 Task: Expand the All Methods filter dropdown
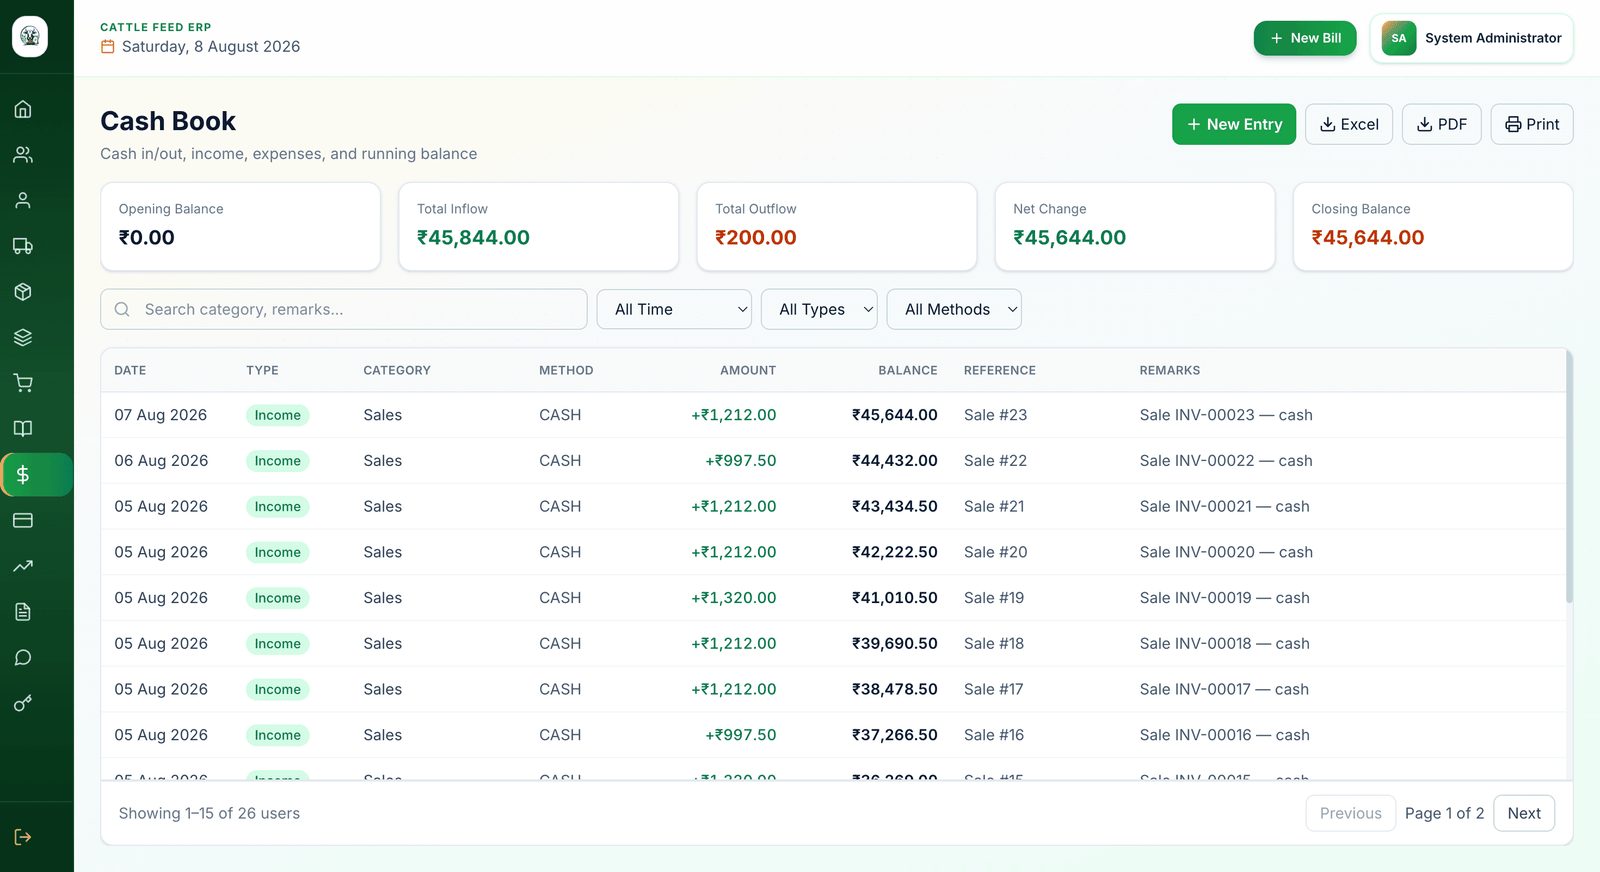(954, 309)
